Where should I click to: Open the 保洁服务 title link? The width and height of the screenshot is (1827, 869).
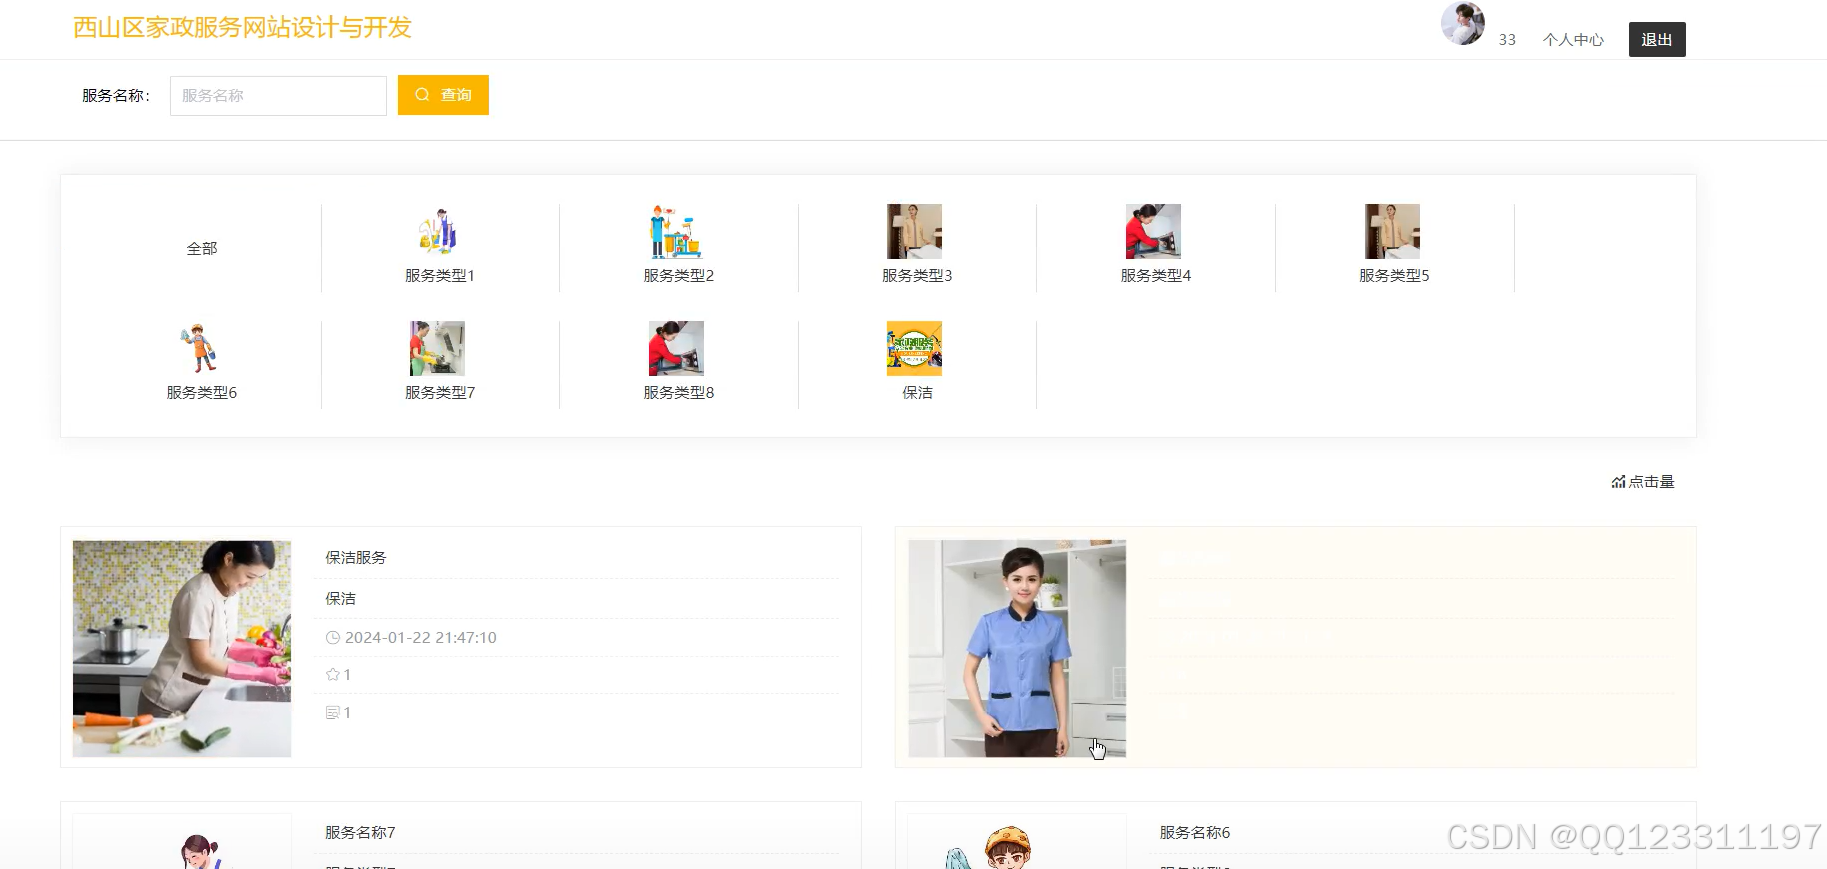(356, 558)
